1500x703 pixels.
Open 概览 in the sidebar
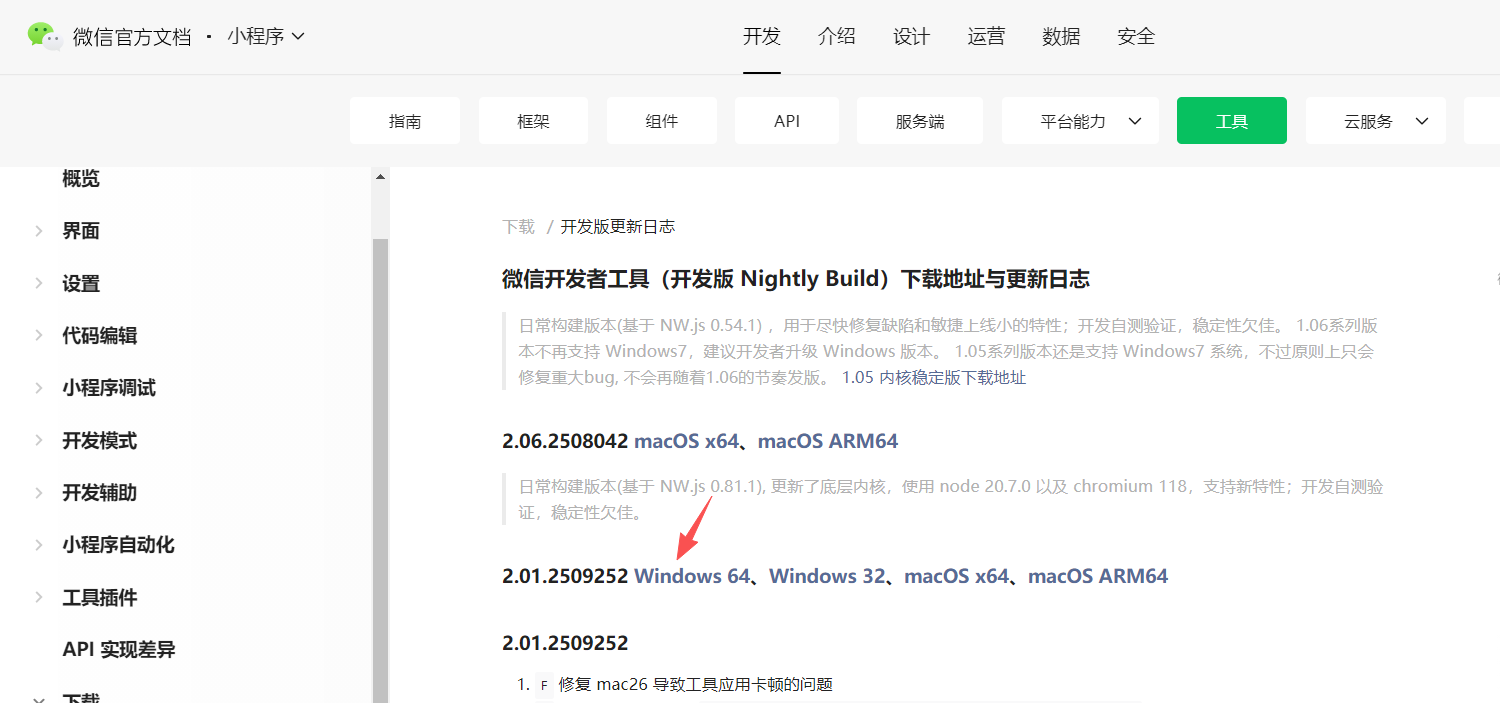click(x=81, y=179)
